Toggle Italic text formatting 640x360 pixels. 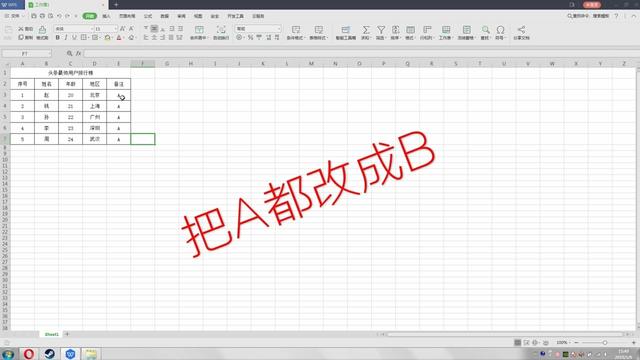[x=66, y=38]
